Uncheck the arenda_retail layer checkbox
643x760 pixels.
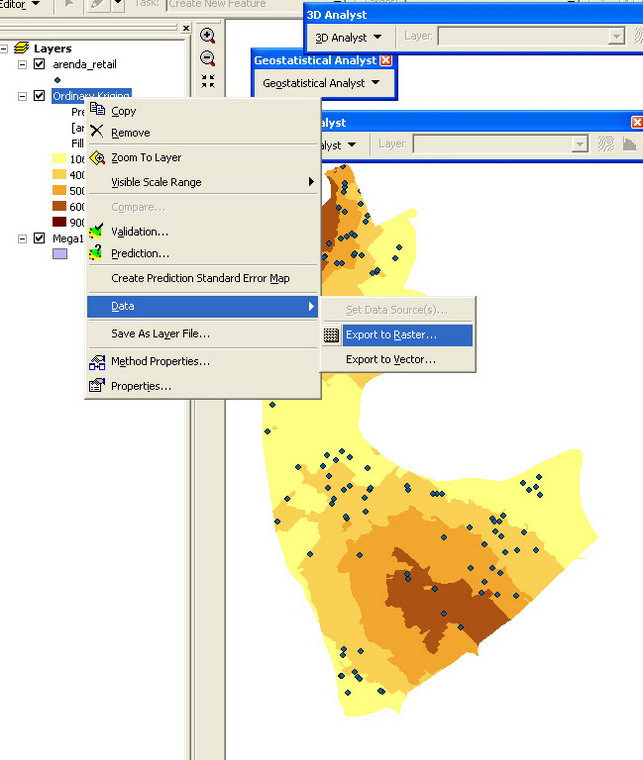(x=39, y=64)
